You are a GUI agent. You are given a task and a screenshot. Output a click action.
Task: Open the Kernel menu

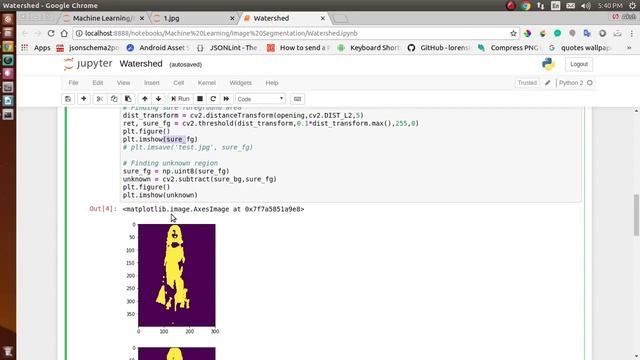point(207,83)
